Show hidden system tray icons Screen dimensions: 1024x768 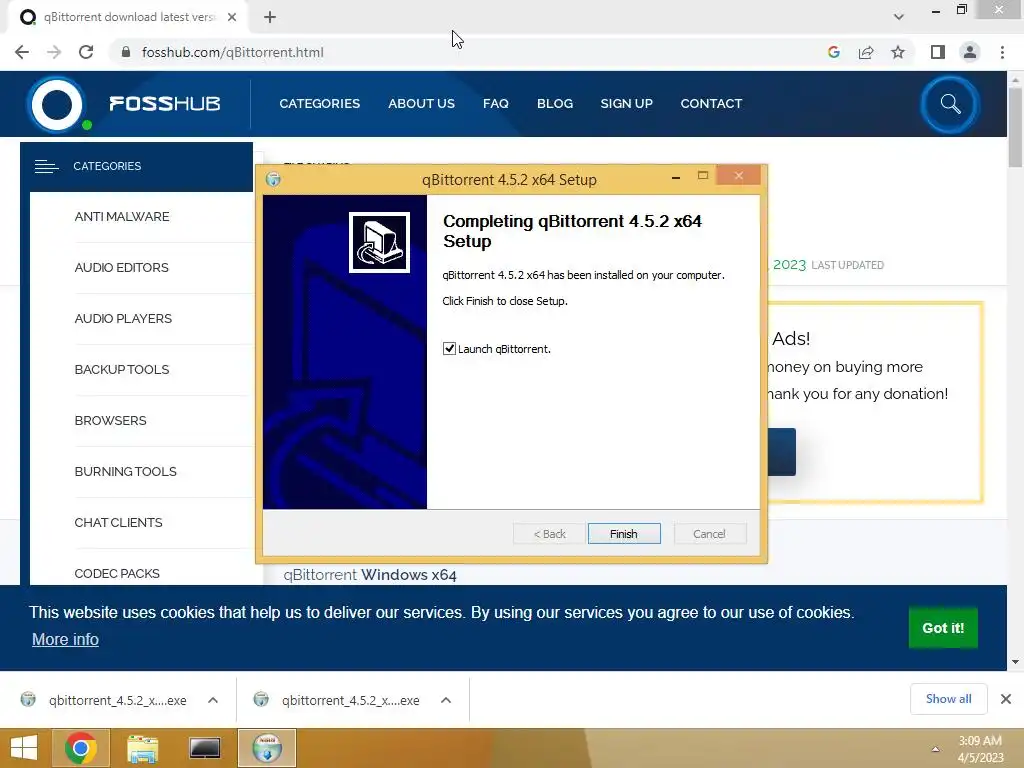pos(935,749)
